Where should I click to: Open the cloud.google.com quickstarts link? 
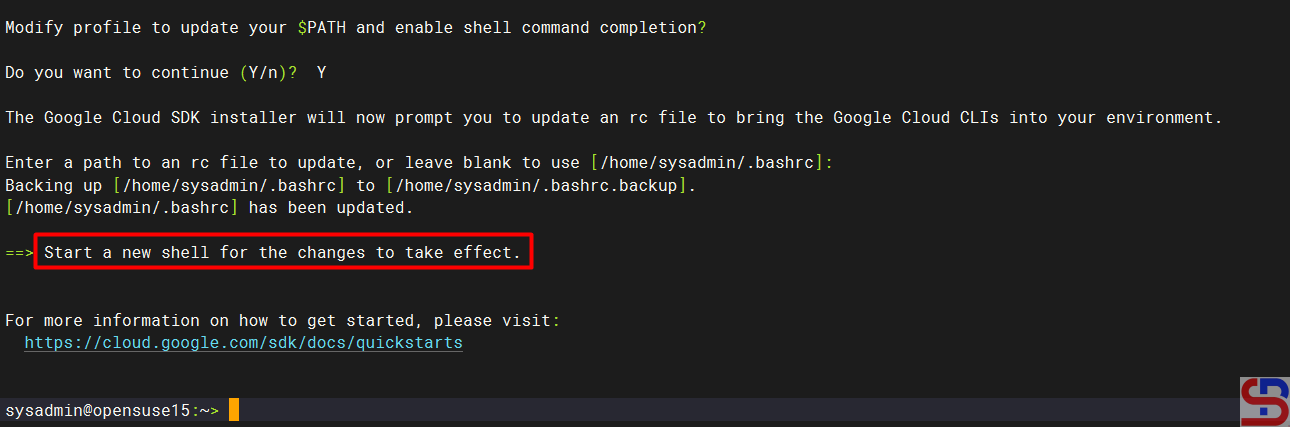pyautogui.click(x=243, y=343)
